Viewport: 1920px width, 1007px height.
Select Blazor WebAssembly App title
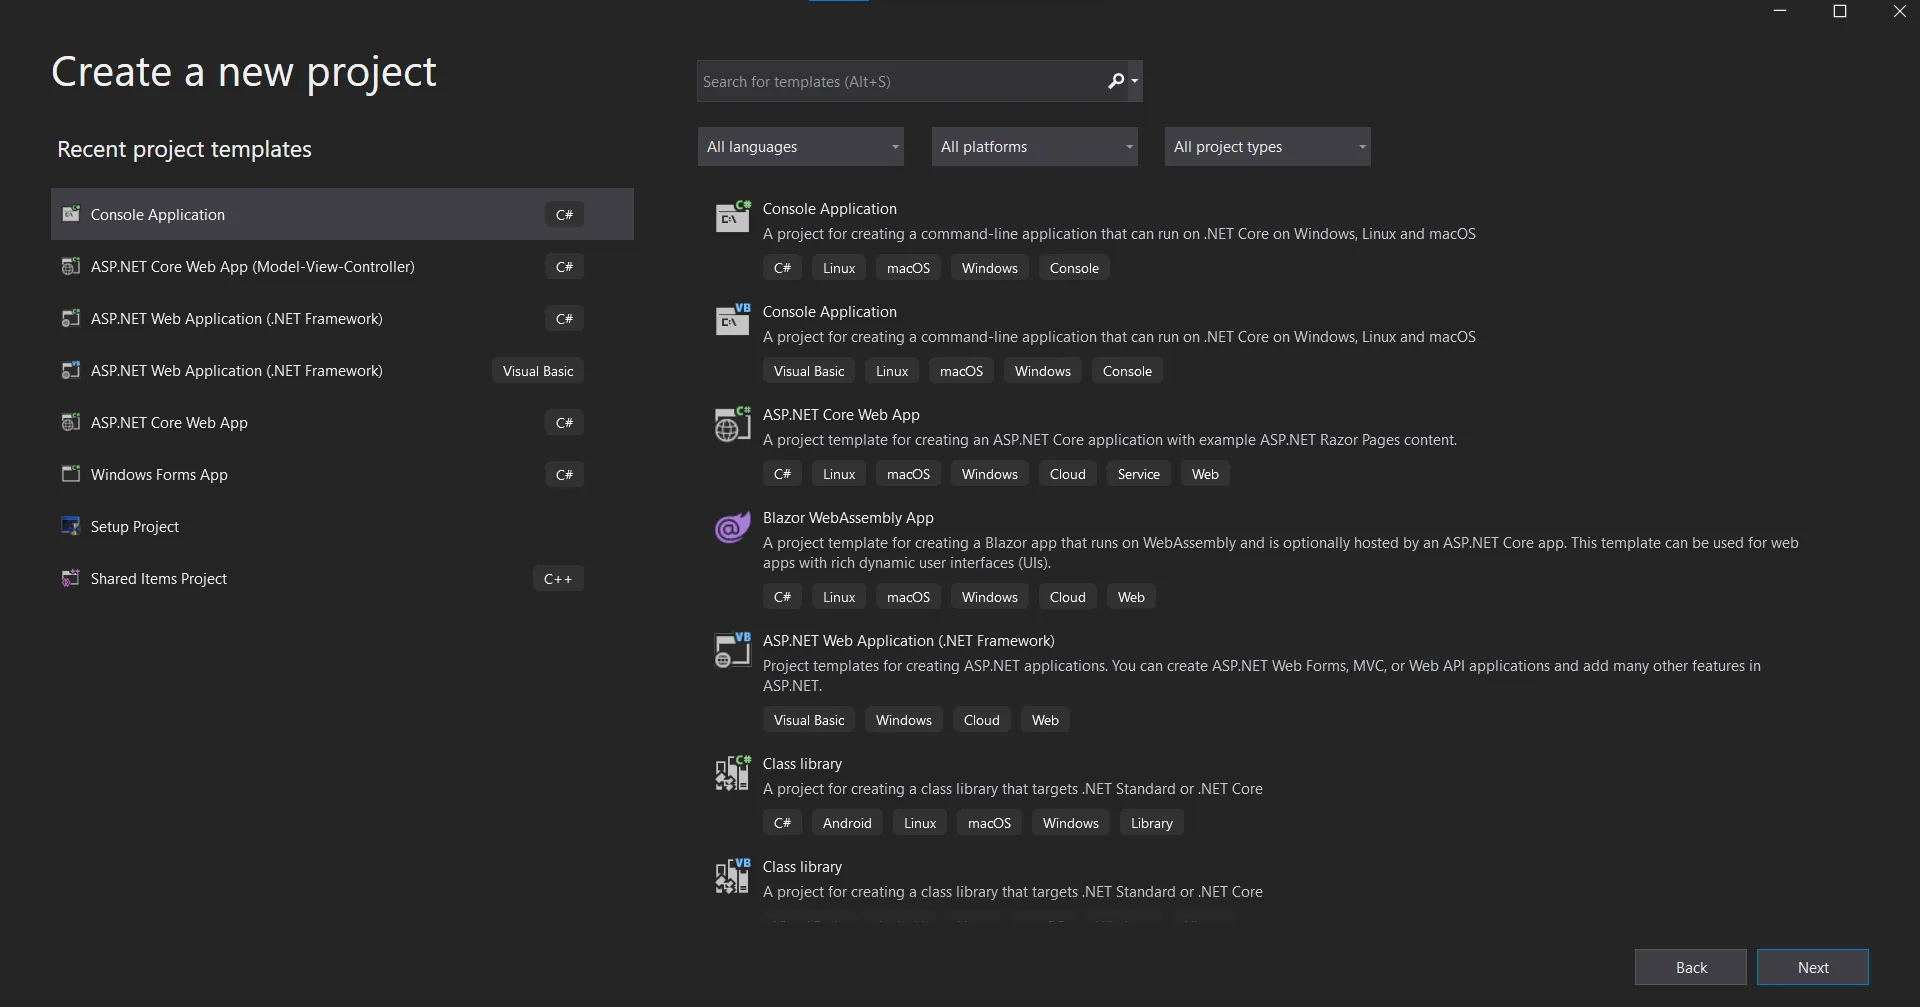(848, 517)
